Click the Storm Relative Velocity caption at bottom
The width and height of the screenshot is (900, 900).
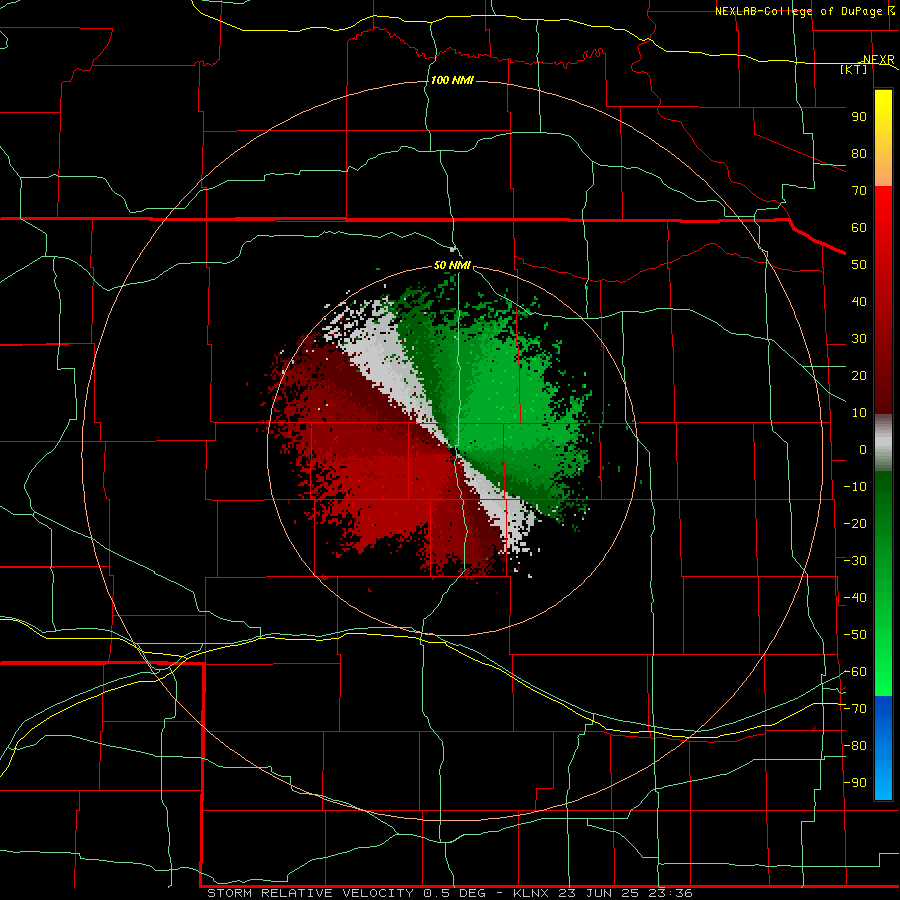coord(449,893)
